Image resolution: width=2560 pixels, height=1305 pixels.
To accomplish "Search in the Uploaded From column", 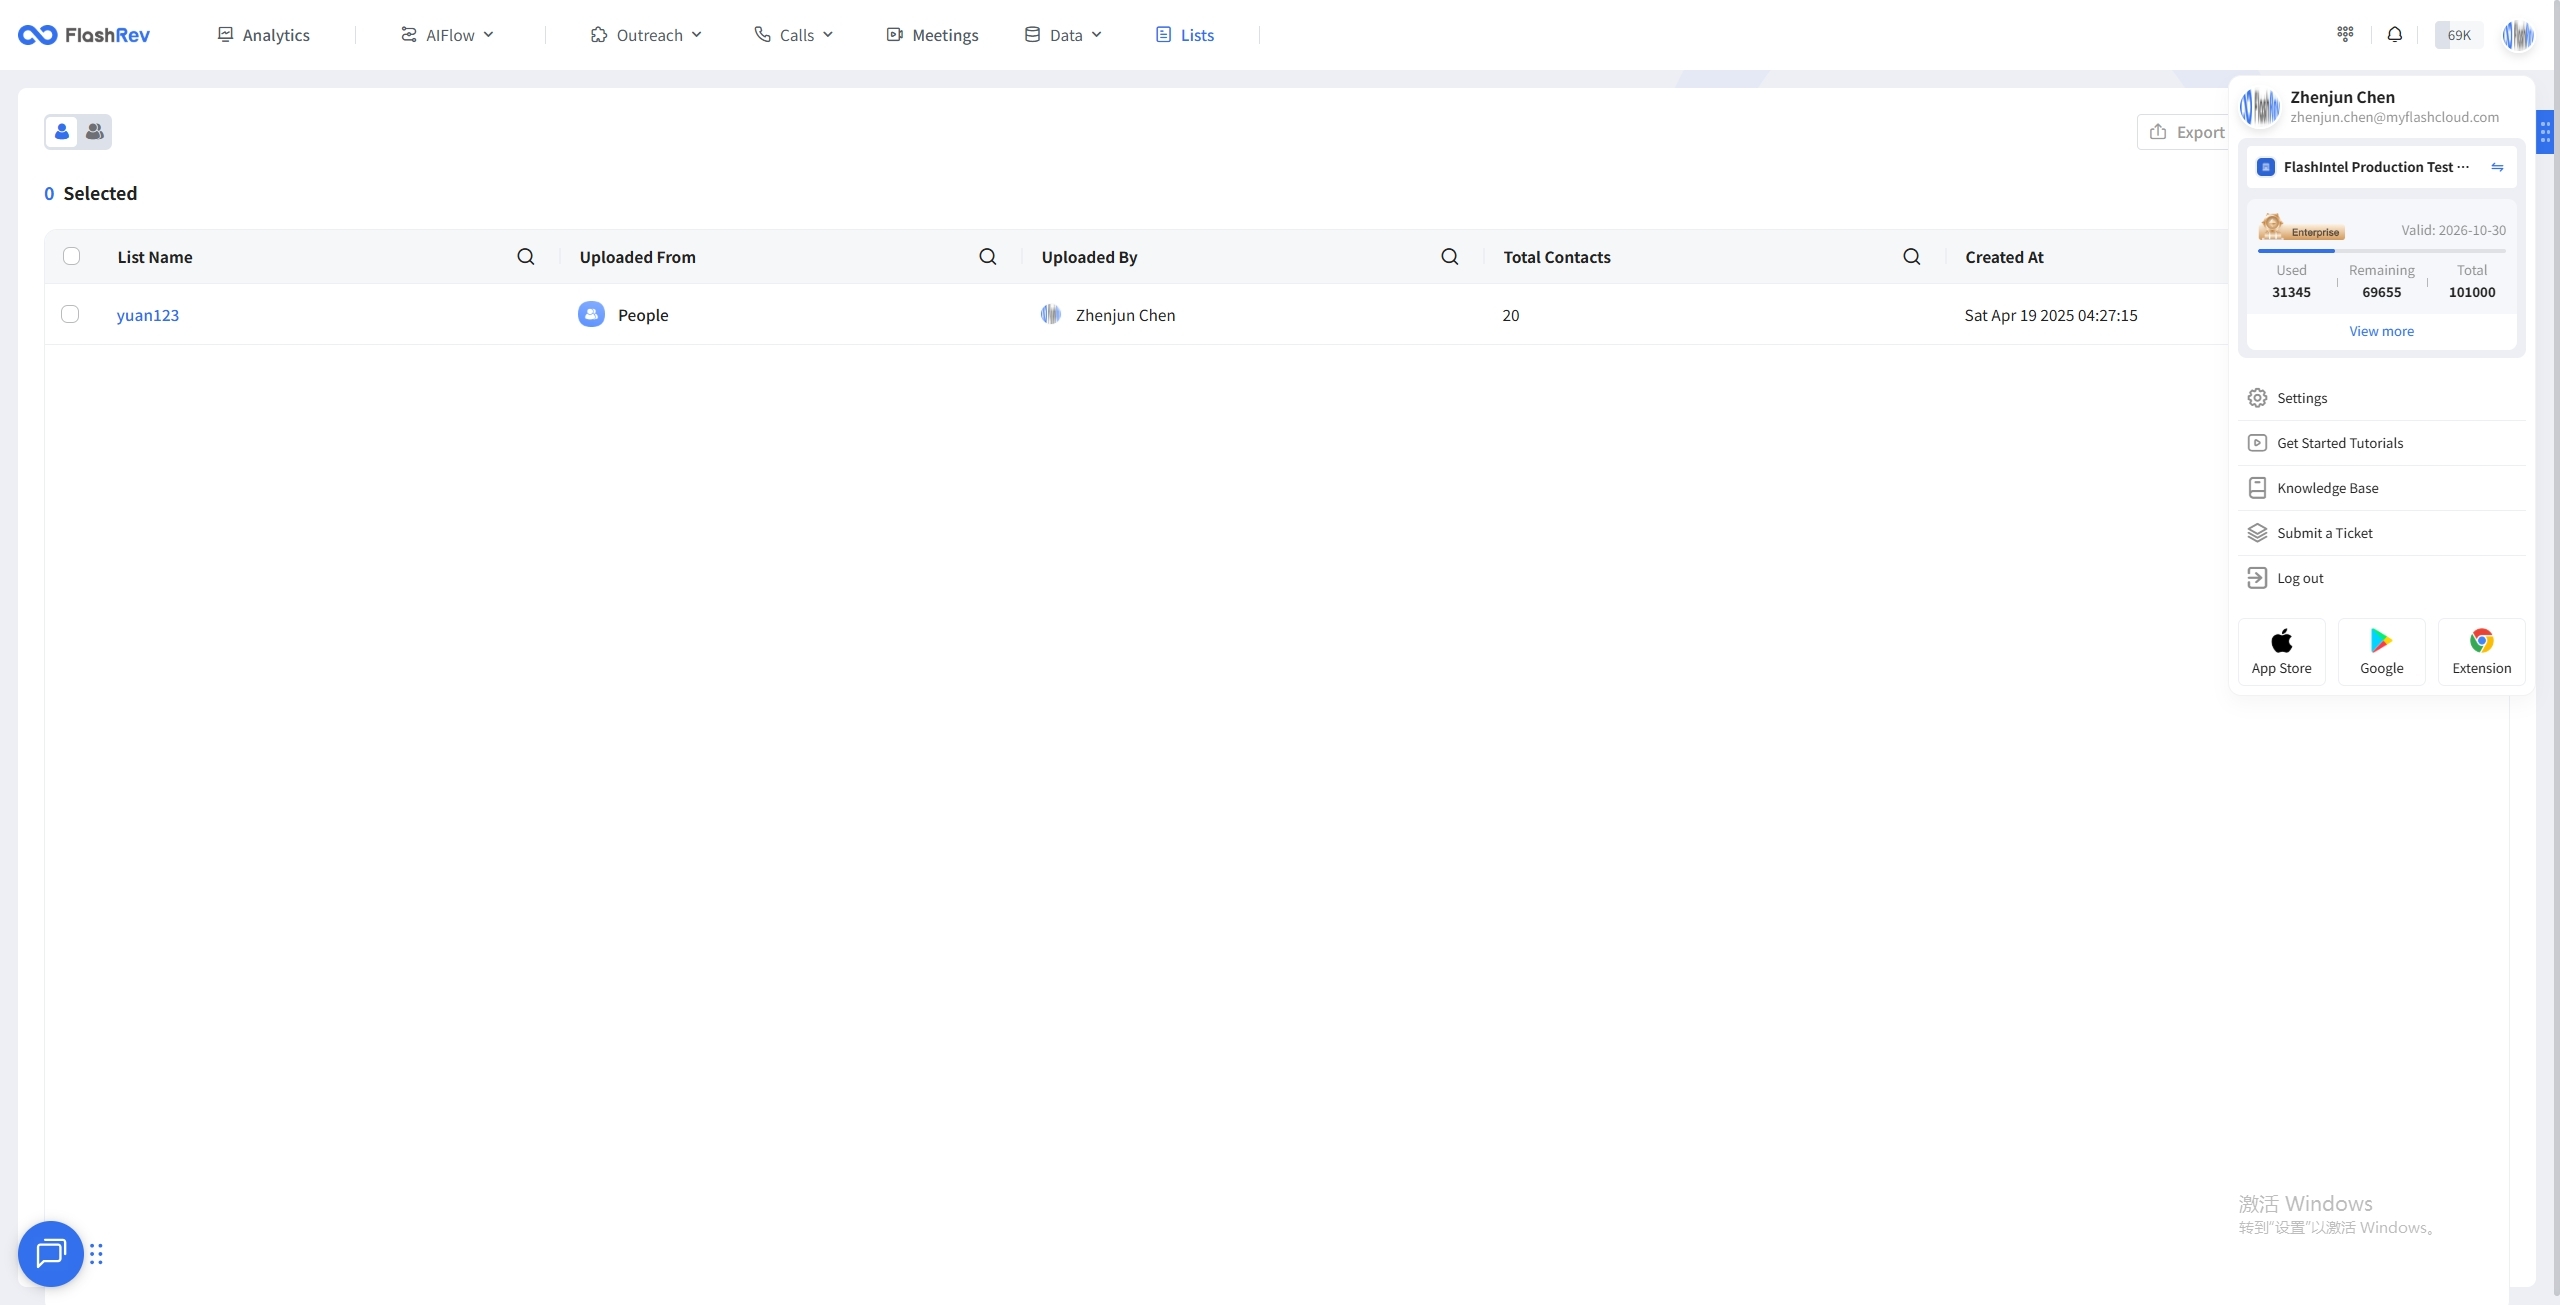I will [x=988, y=256].
